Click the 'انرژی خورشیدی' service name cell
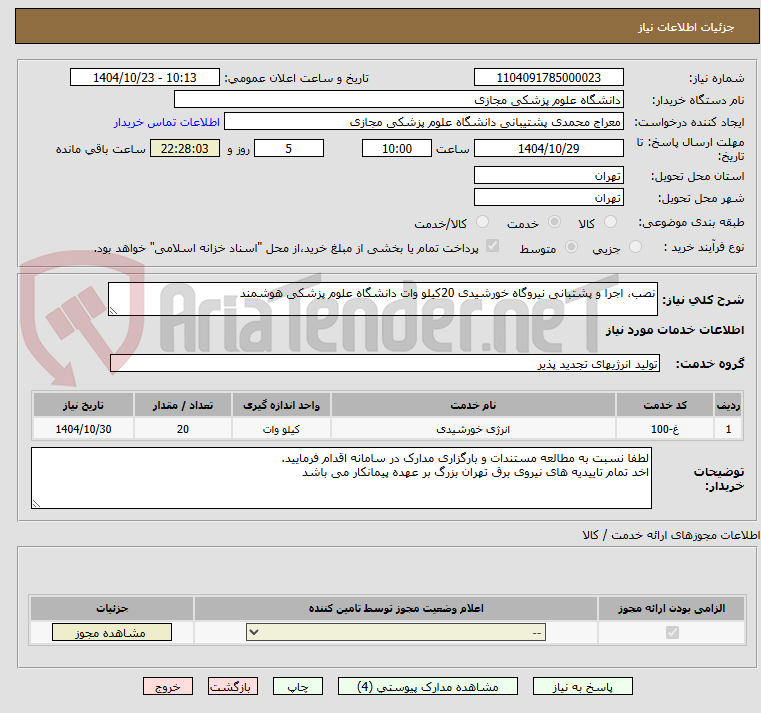The image size is (761, 713). click(x=473, y=429)
